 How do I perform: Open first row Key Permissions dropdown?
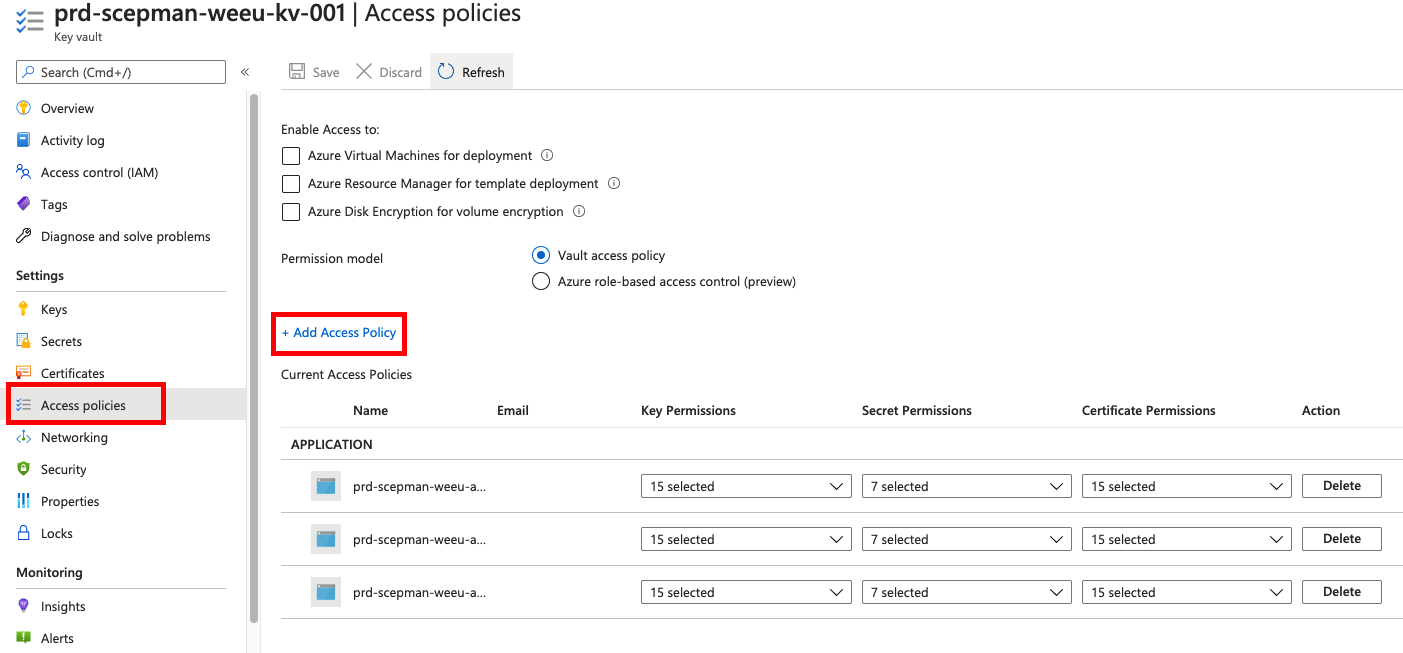click(x=746, y=486)
